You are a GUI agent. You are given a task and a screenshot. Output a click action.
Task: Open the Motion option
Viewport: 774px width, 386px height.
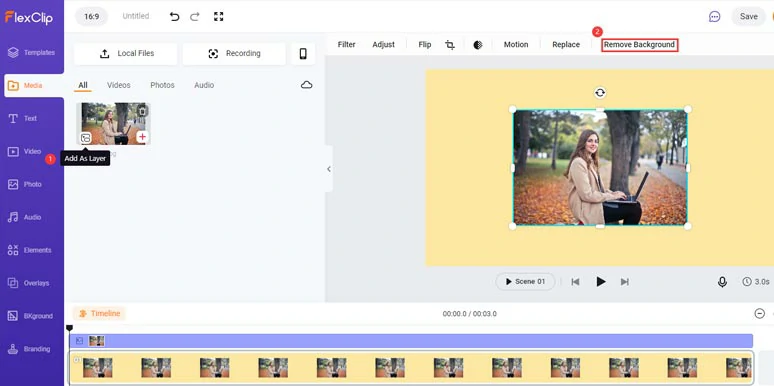point(516,44)
